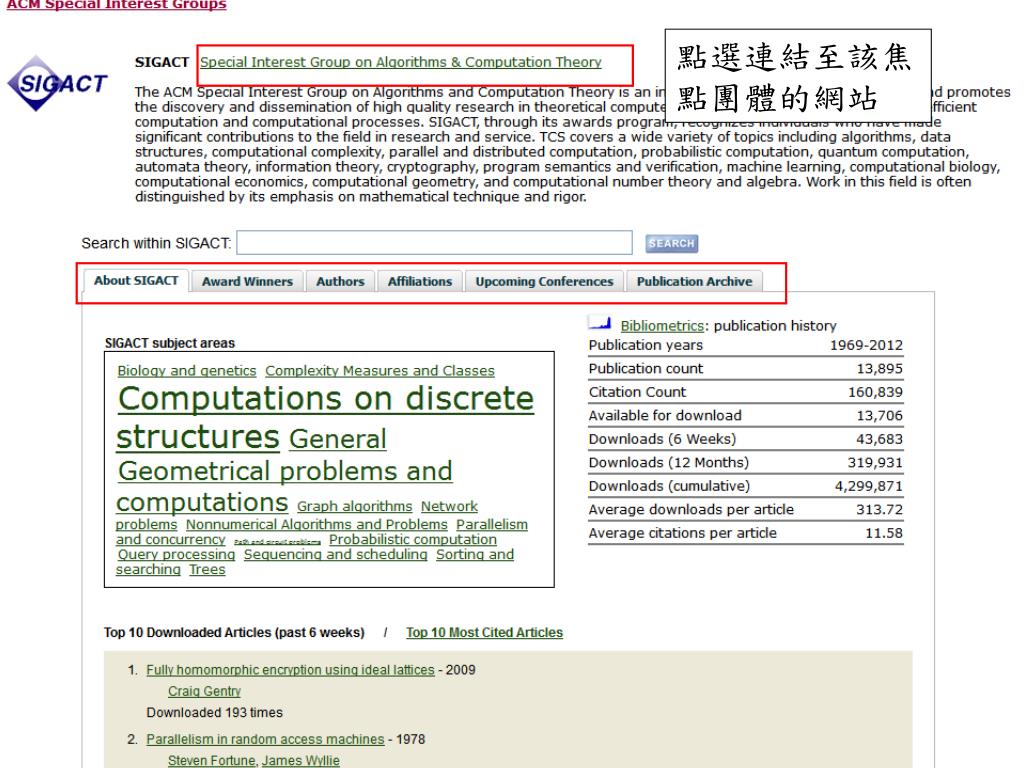This screenshot has height=768, width=1024.
Task: Click the Available for download value 13,706
Action: [x=880, y=415]
